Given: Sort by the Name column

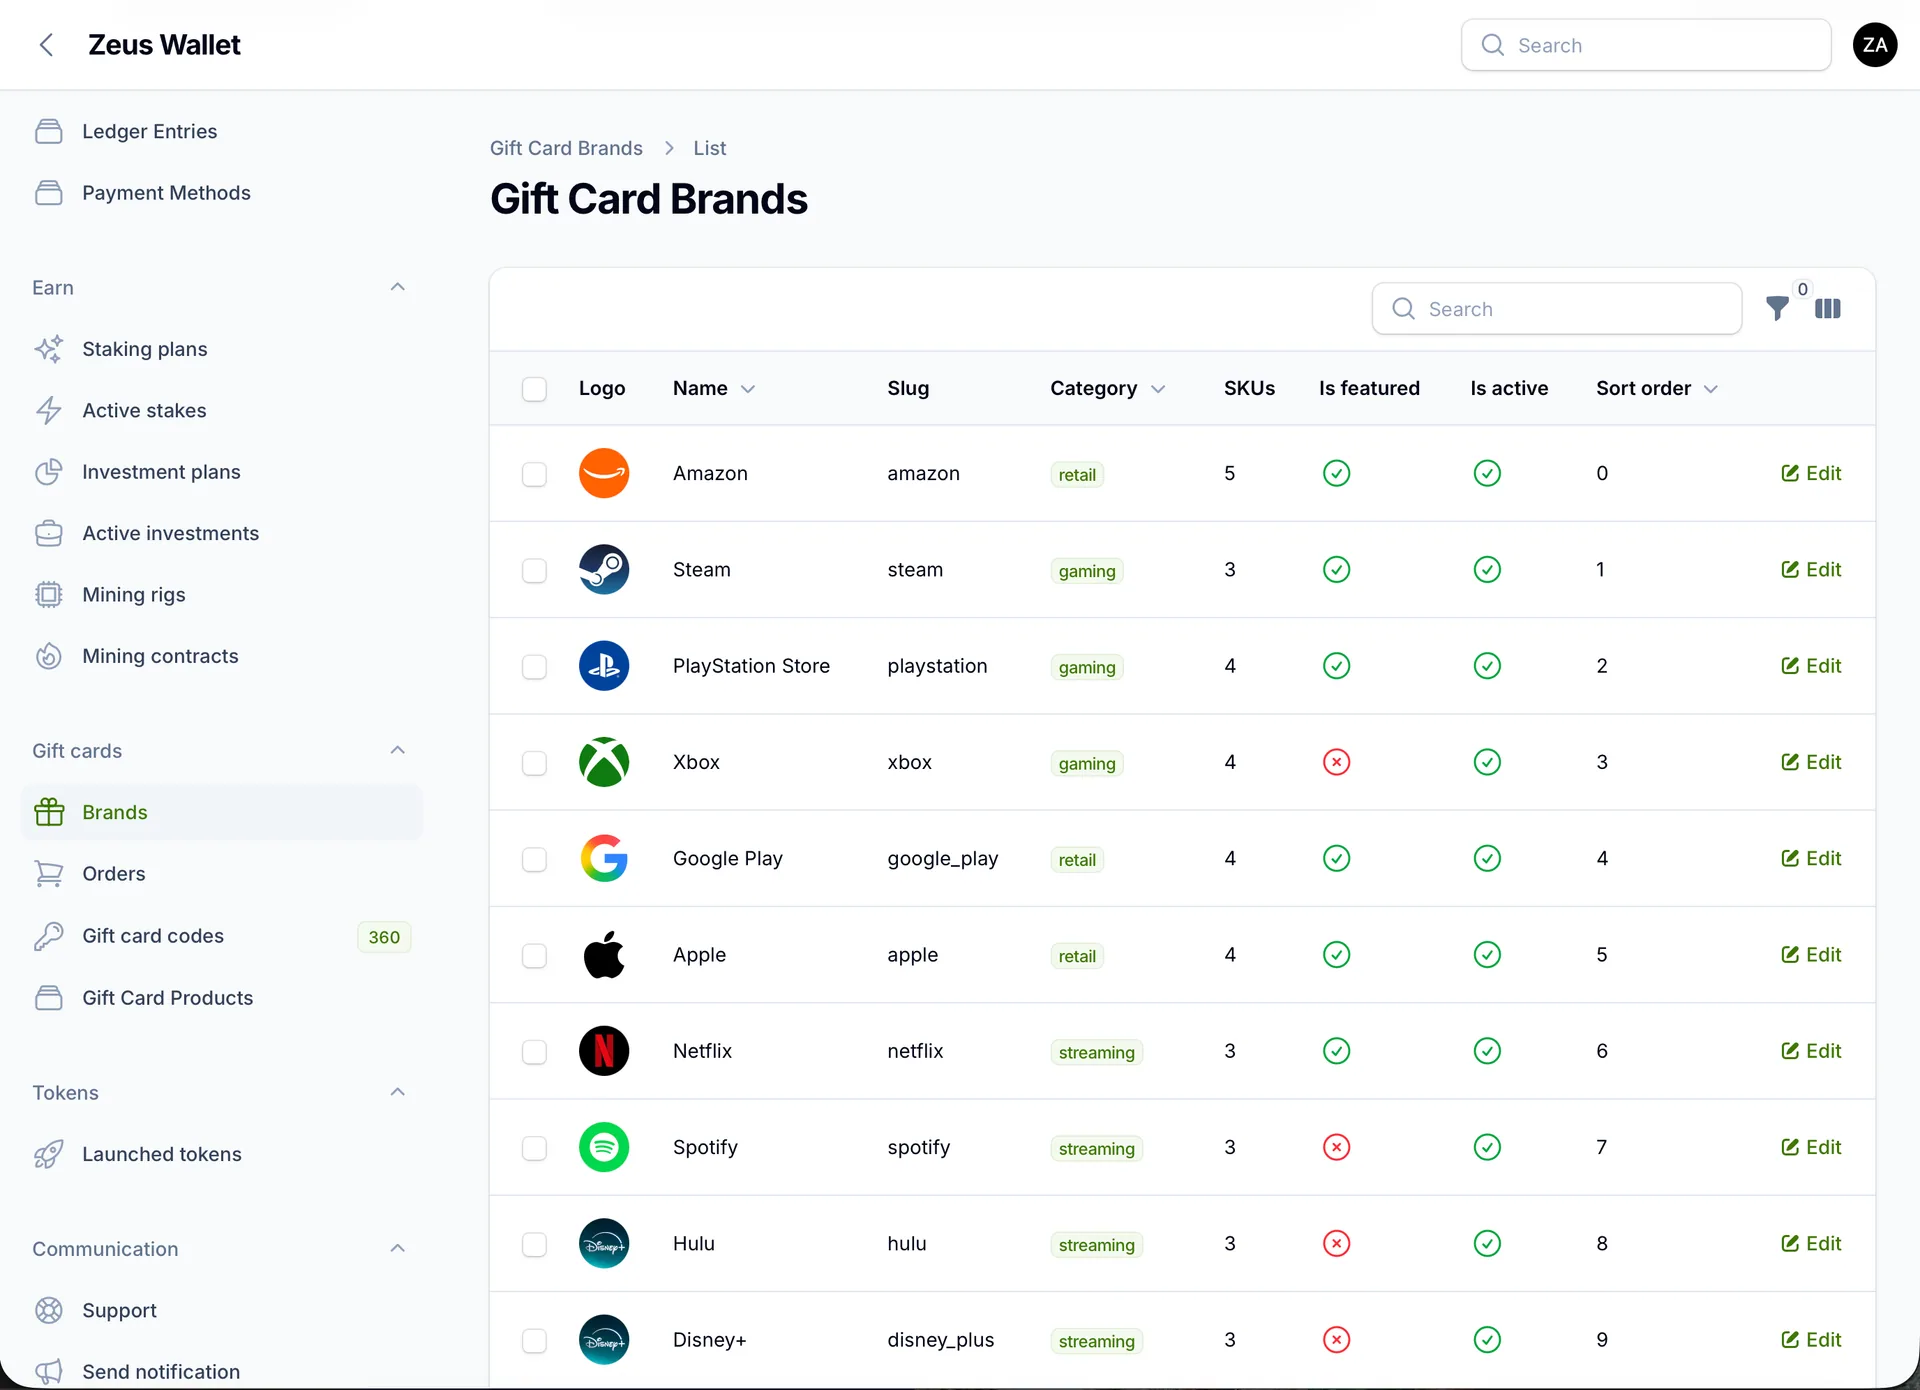Looking at the screenshot, I should tap(713, 389).
